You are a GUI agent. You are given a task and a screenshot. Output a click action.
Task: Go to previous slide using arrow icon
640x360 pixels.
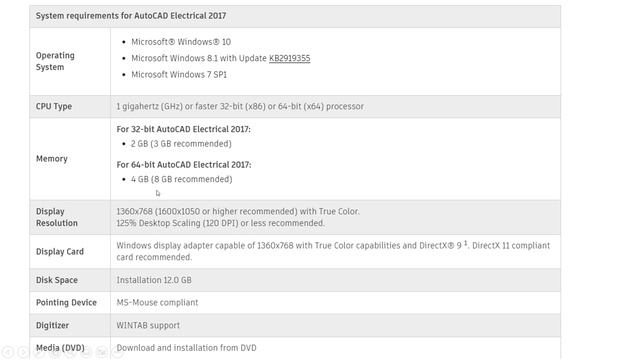8,352
